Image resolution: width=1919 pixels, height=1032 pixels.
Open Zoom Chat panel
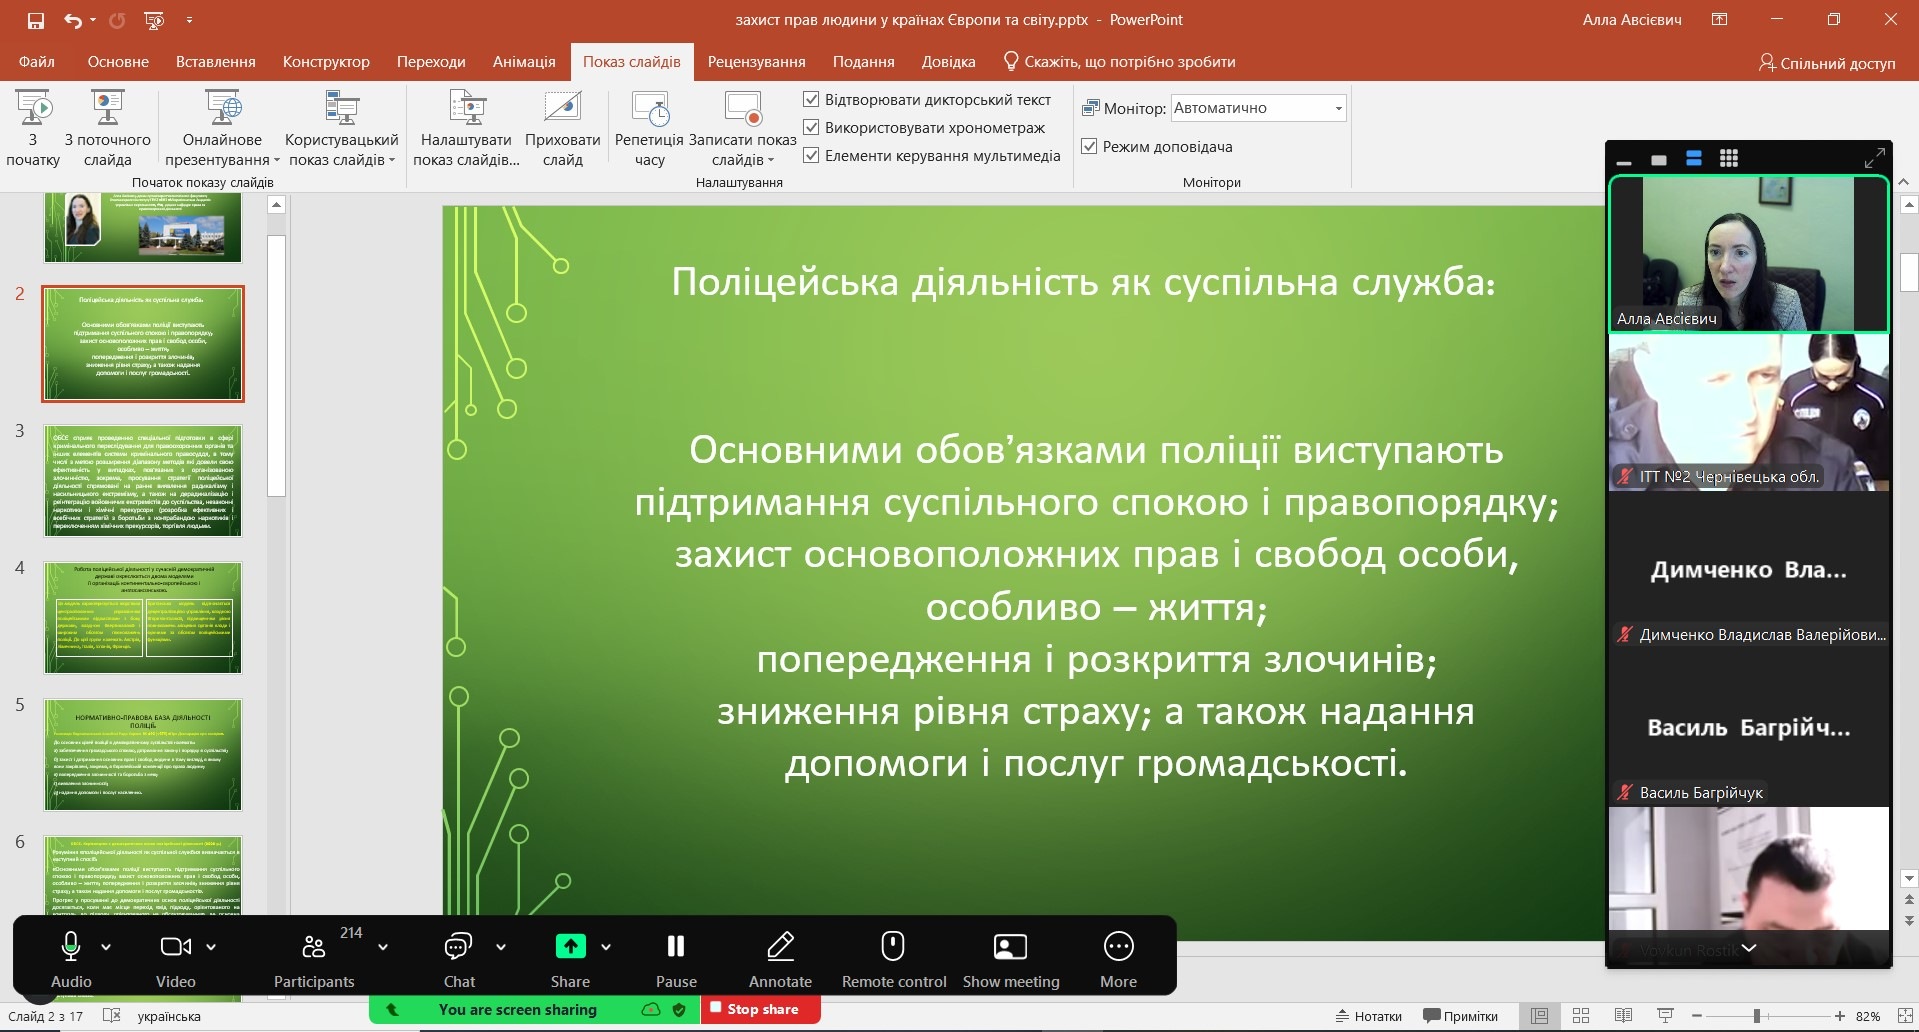coord(459,958)
